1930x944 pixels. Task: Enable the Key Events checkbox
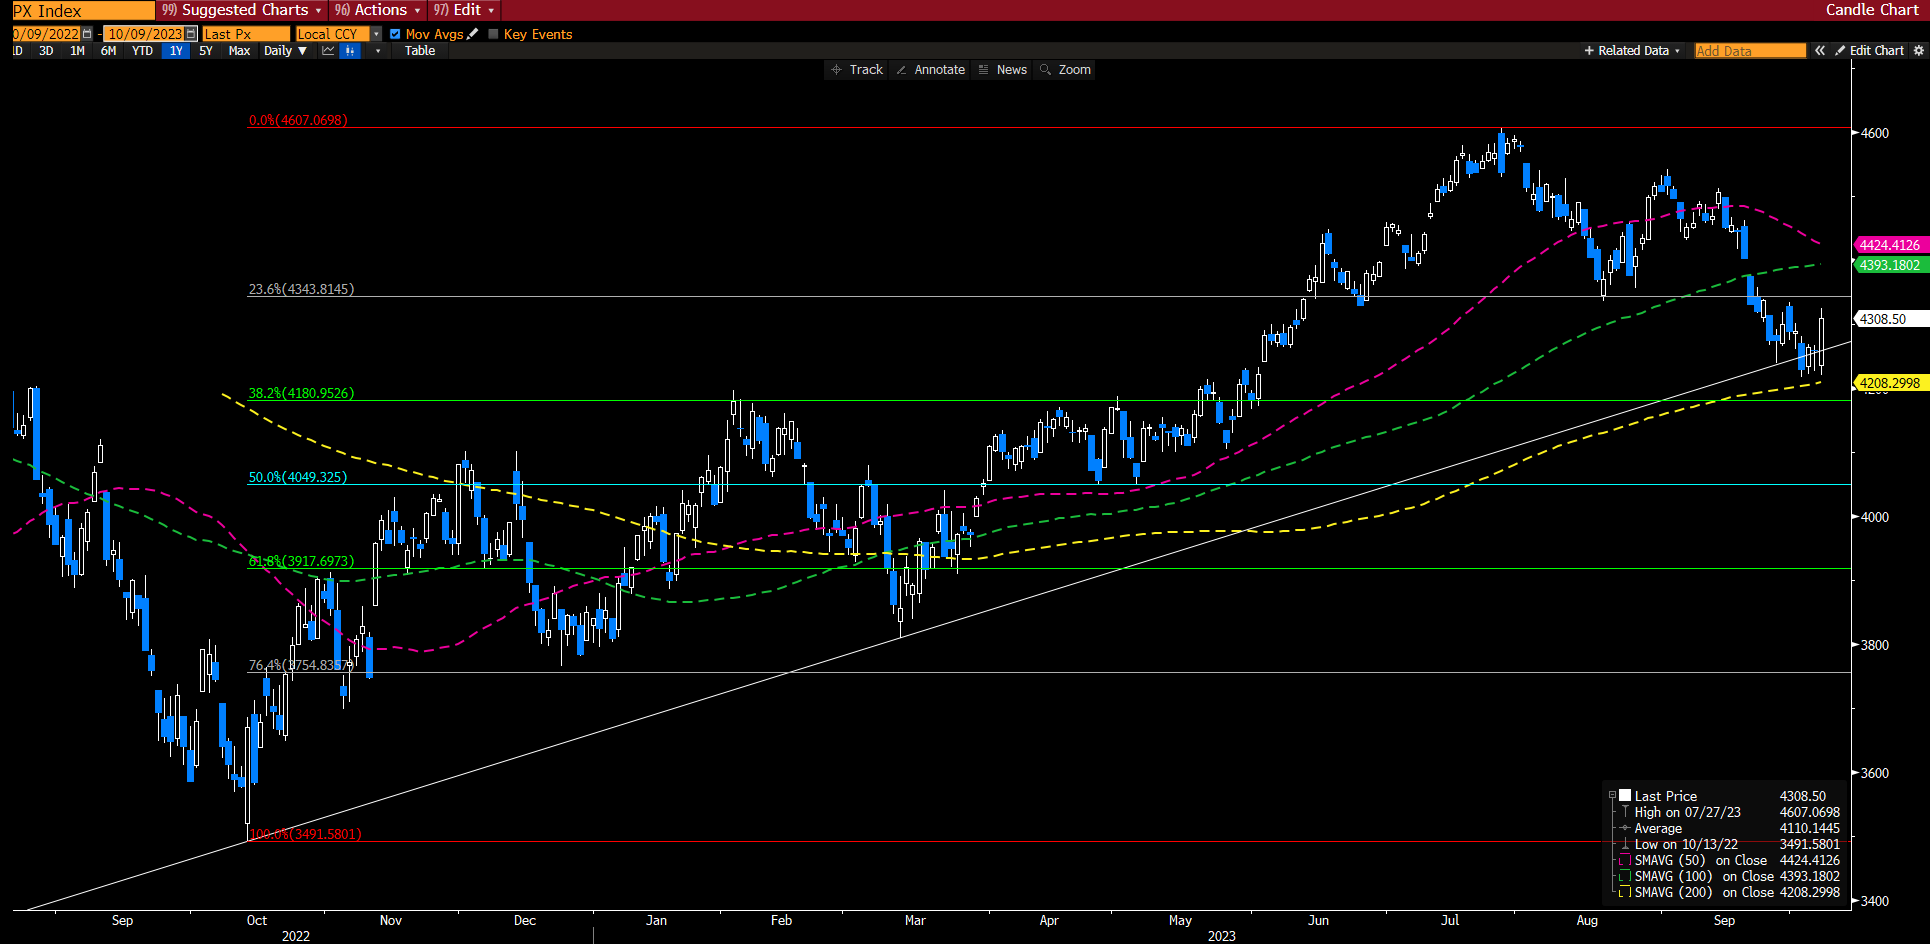tap(493, 34)
